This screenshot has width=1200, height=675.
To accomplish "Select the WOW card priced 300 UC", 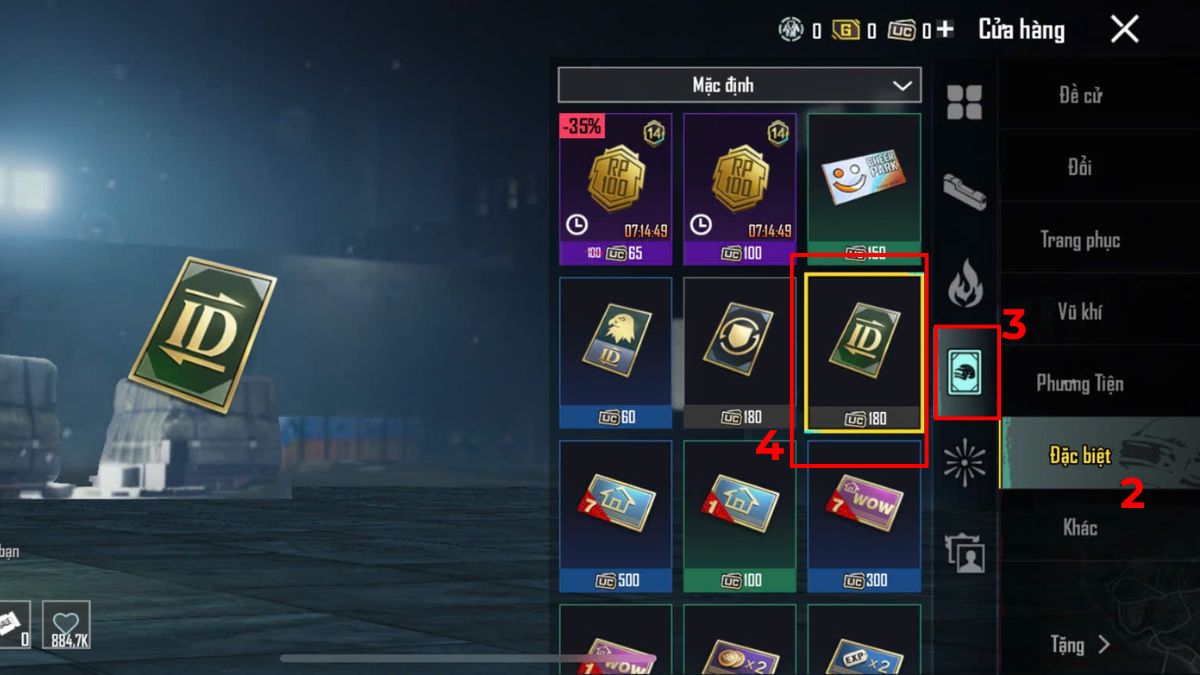I will tap(864, 516).
